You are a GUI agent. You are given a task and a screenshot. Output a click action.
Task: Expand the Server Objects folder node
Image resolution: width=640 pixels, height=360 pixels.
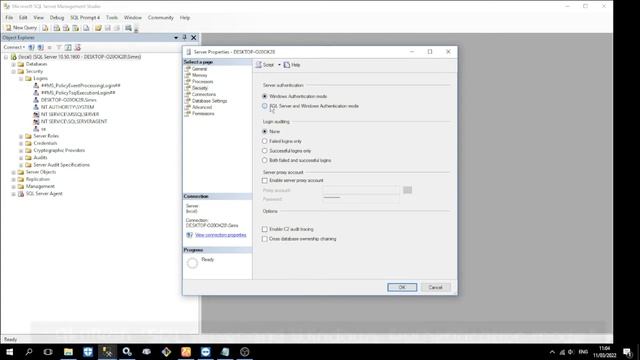[x=13, y=172]
